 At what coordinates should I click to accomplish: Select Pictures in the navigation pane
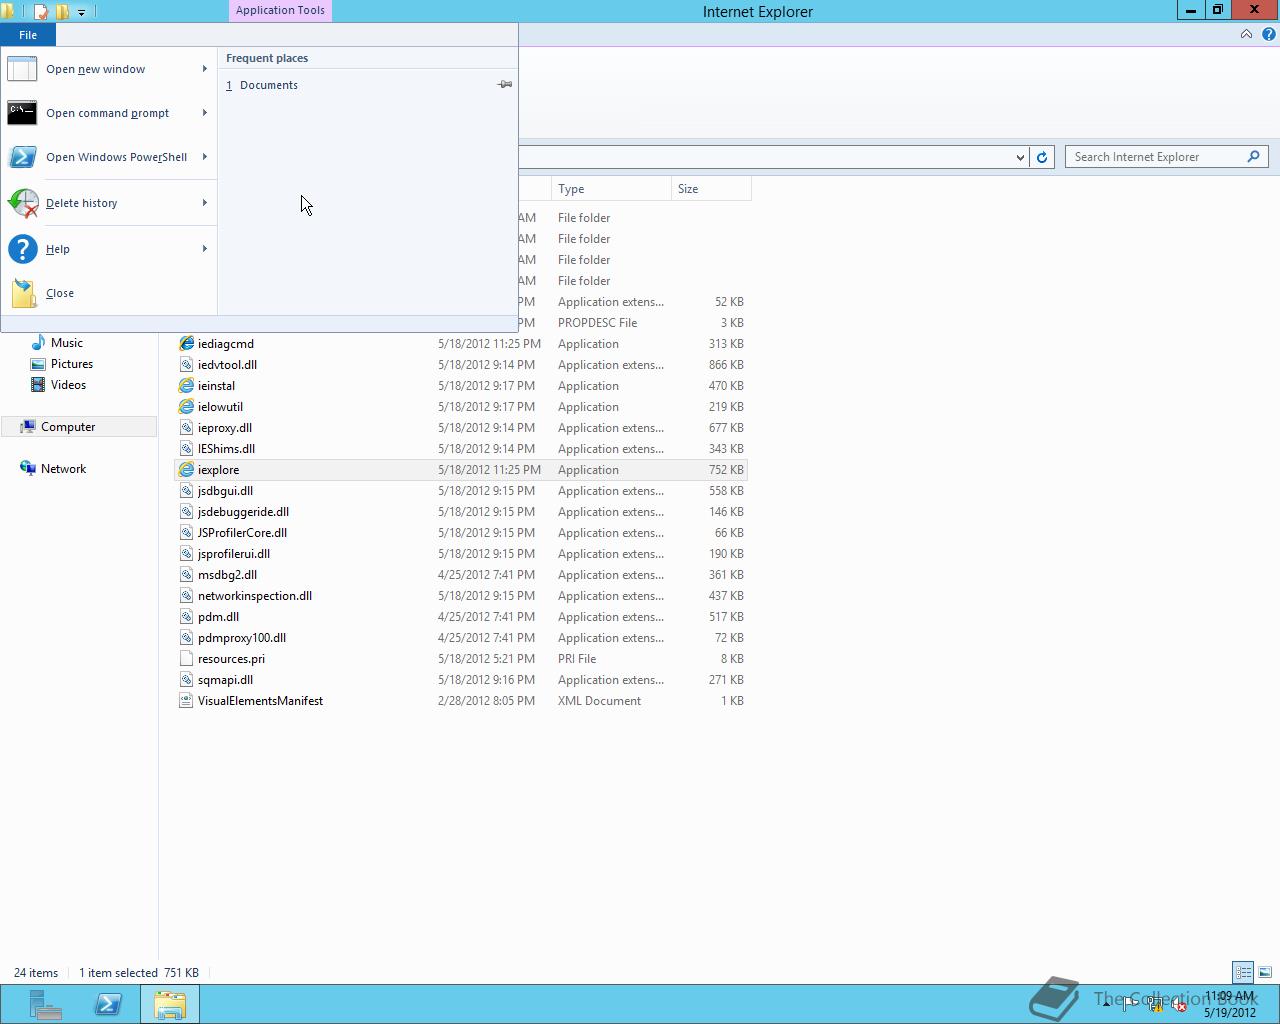point(72,364)
